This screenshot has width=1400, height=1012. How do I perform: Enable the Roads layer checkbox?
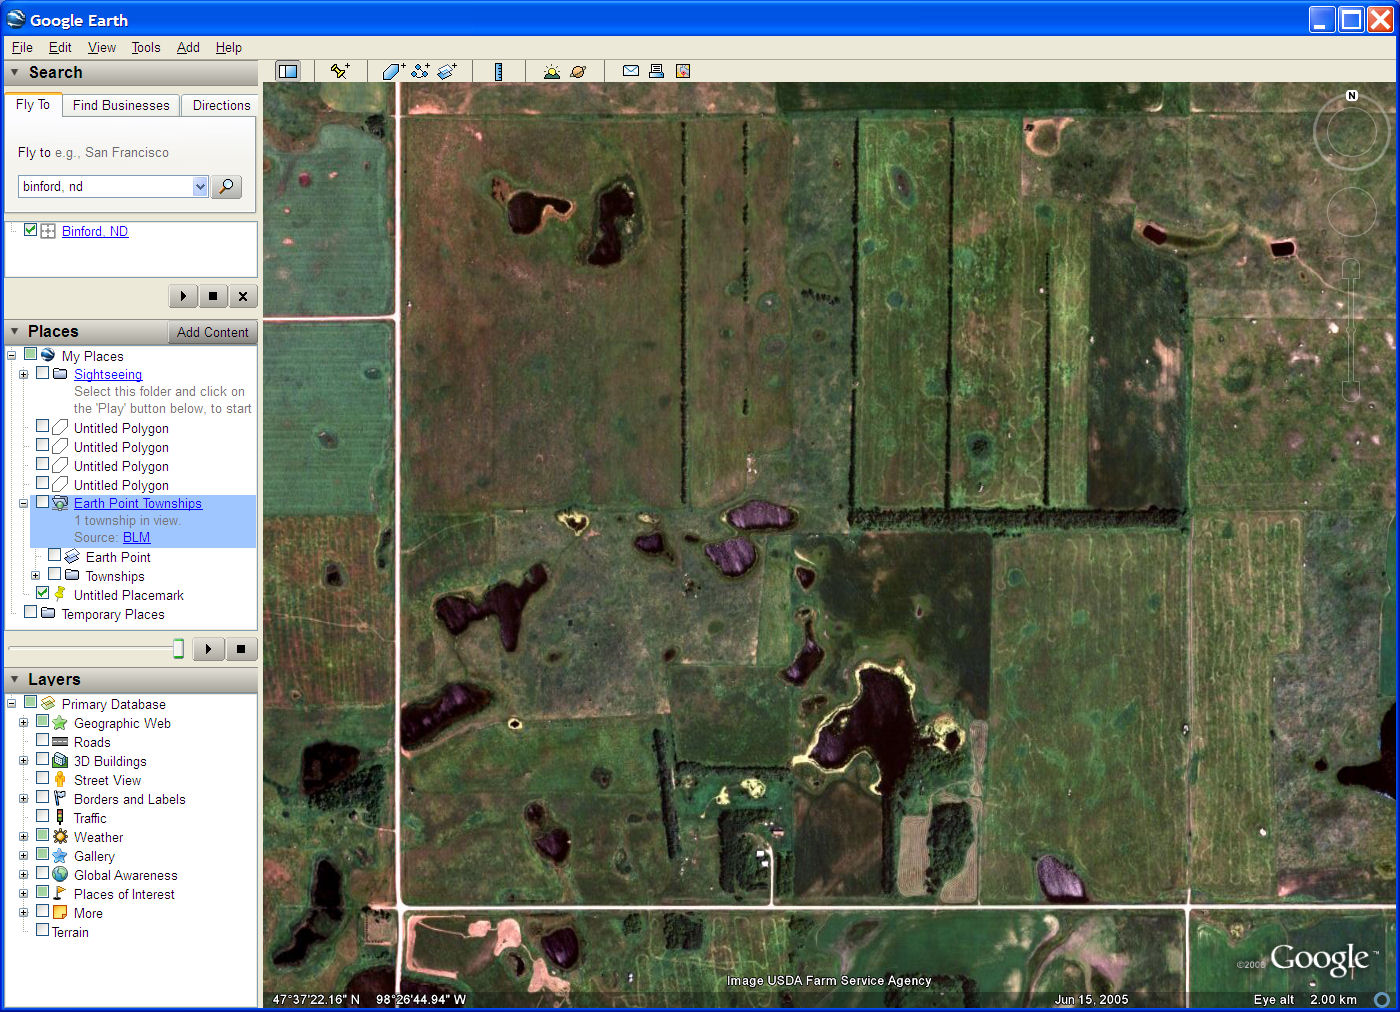[x=42, y=740]
